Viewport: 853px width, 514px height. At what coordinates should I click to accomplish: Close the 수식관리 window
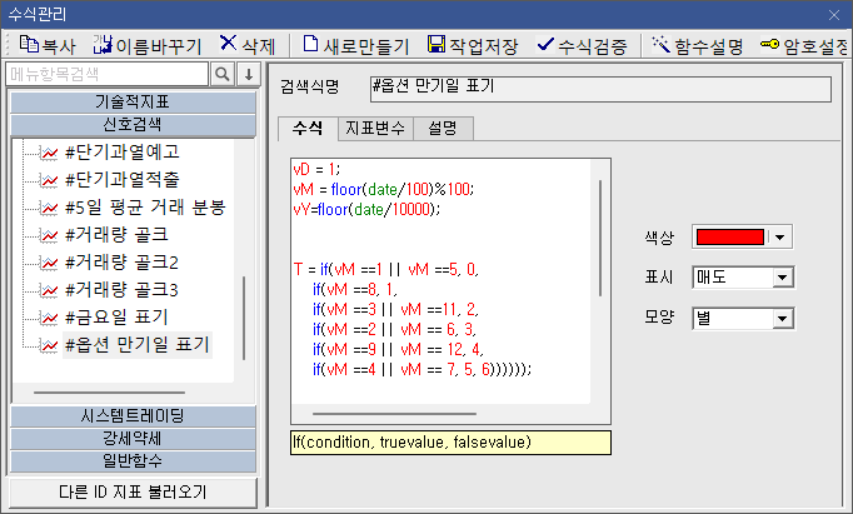tap(835, 15)
